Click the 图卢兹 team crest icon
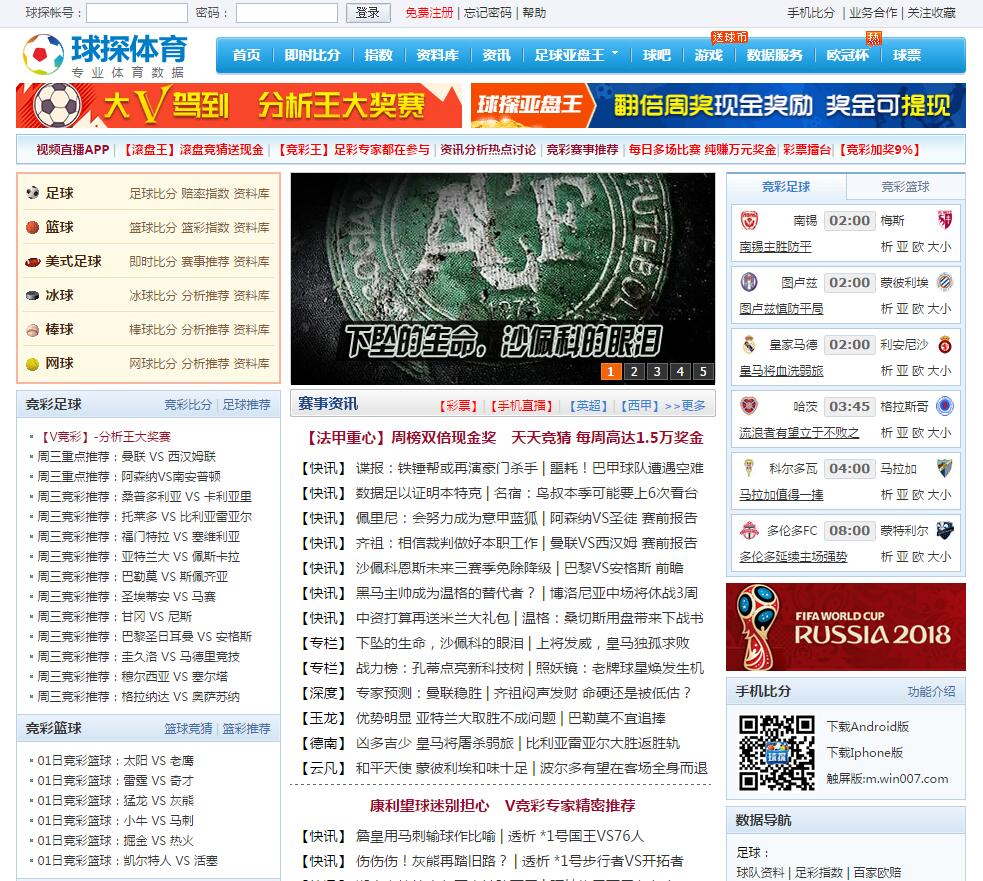This screenshot has width=983, height=881. tap(749, 282)
